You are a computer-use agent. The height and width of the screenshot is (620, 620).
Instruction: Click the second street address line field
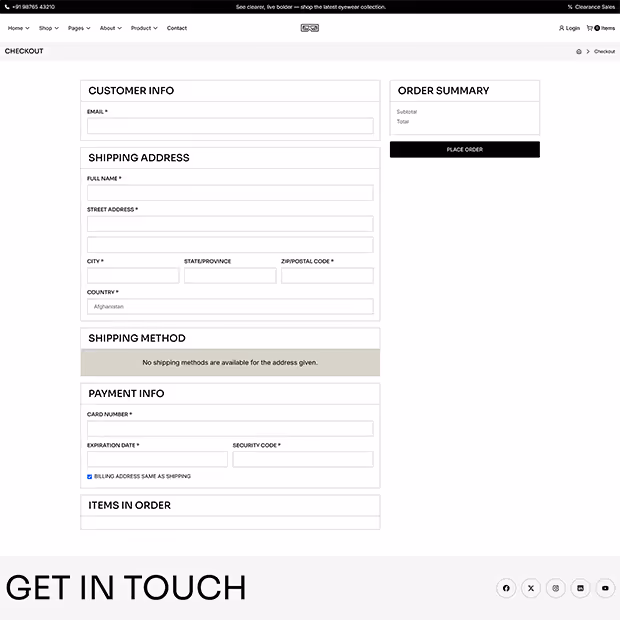coord(230,244)
